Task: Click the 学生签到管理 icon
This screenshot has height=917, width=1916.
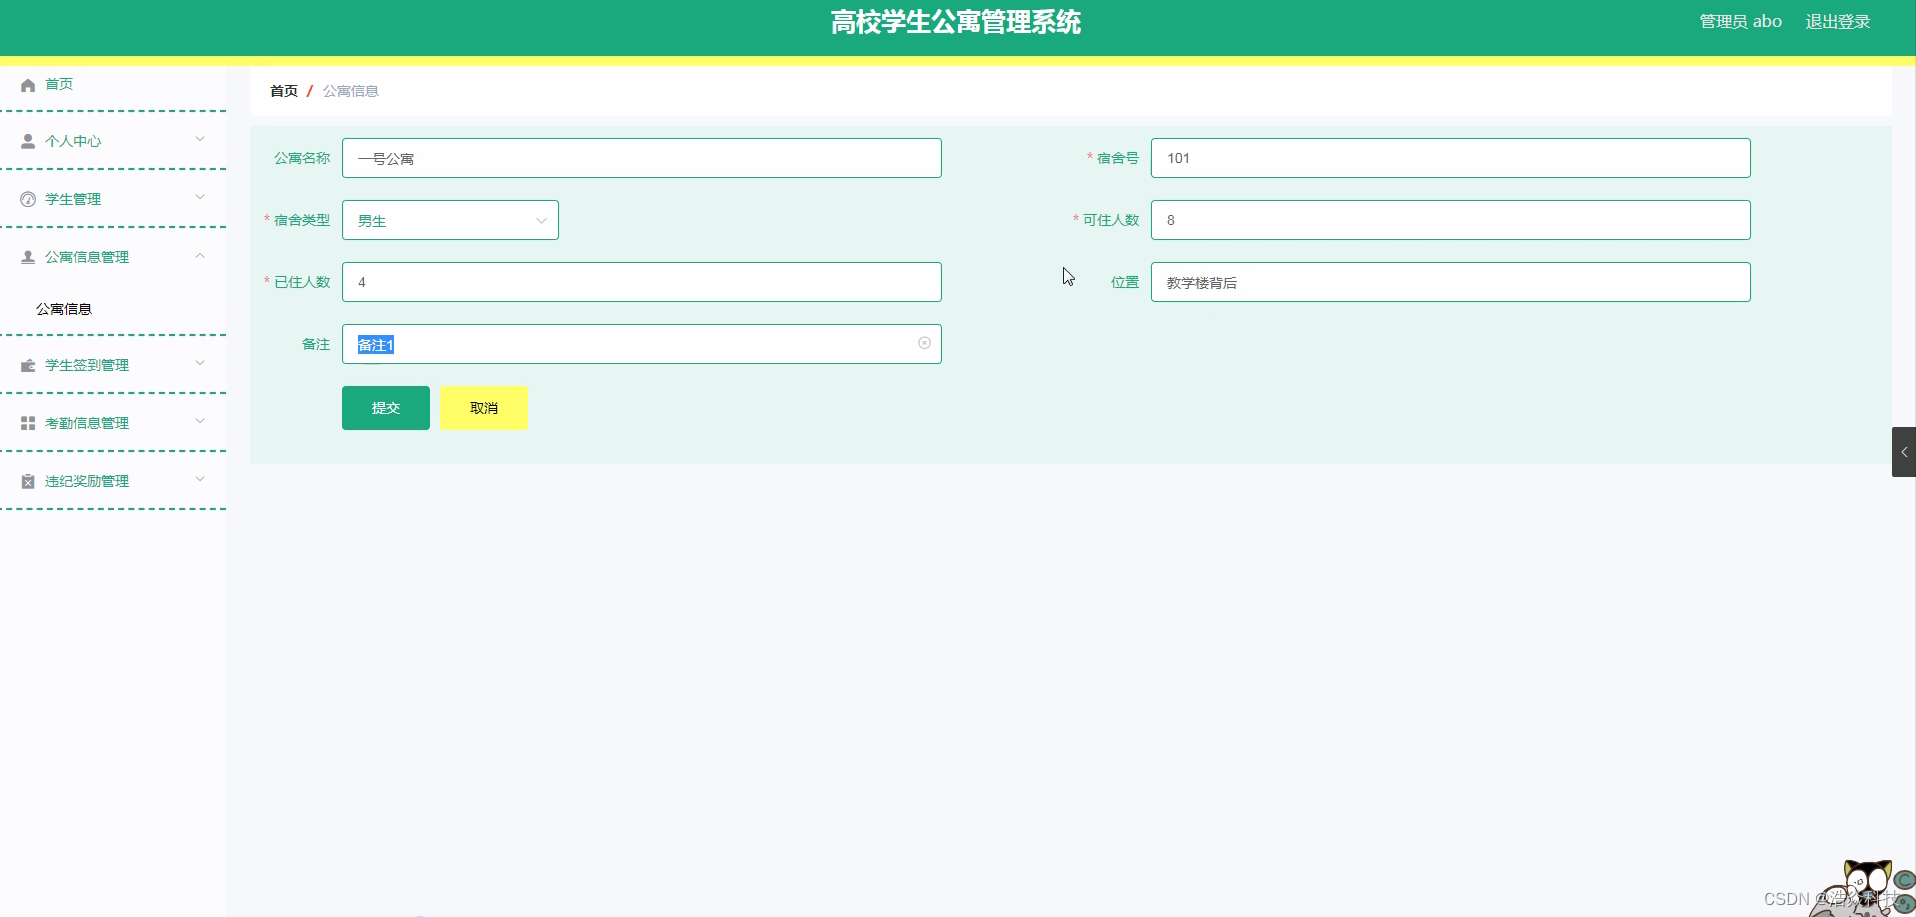Action: (x=27, y=364)
